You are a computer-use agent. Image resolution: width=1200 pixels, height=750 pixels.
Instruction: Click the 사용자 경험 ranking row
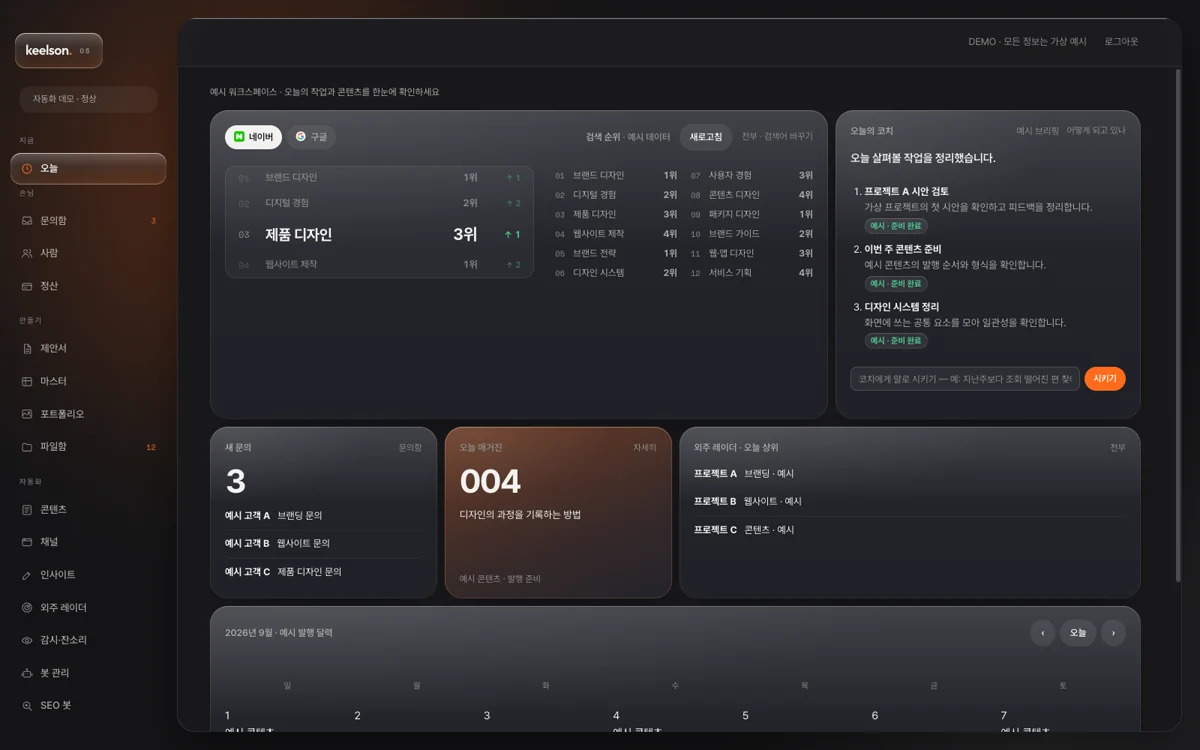752,176
